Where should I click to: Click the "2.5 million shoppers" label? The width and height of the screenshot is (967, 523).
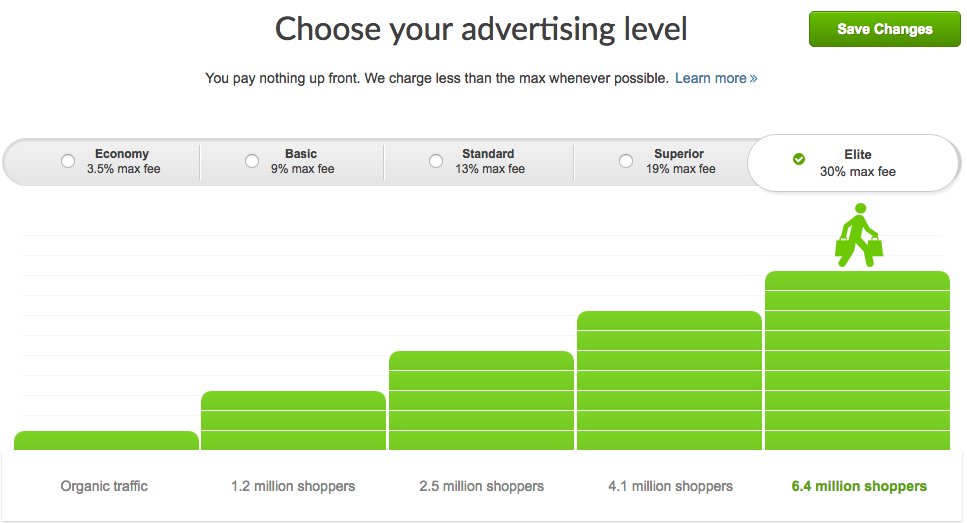pos(482,486)
